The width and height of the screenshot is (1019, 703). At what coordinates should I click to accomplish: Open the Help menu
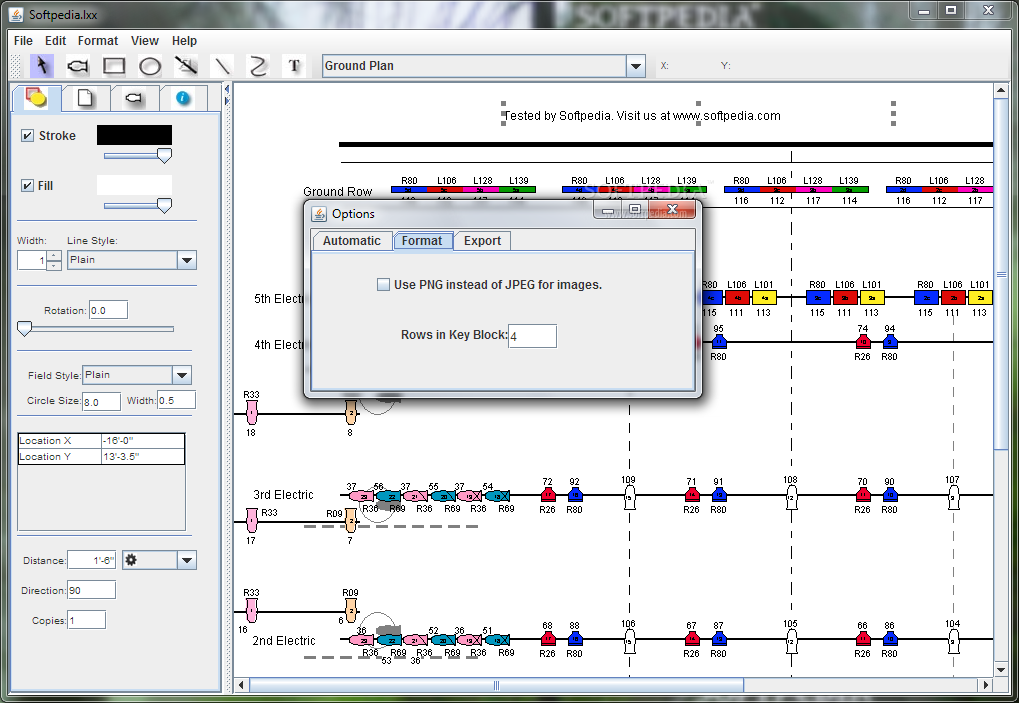tap(185, 40)
